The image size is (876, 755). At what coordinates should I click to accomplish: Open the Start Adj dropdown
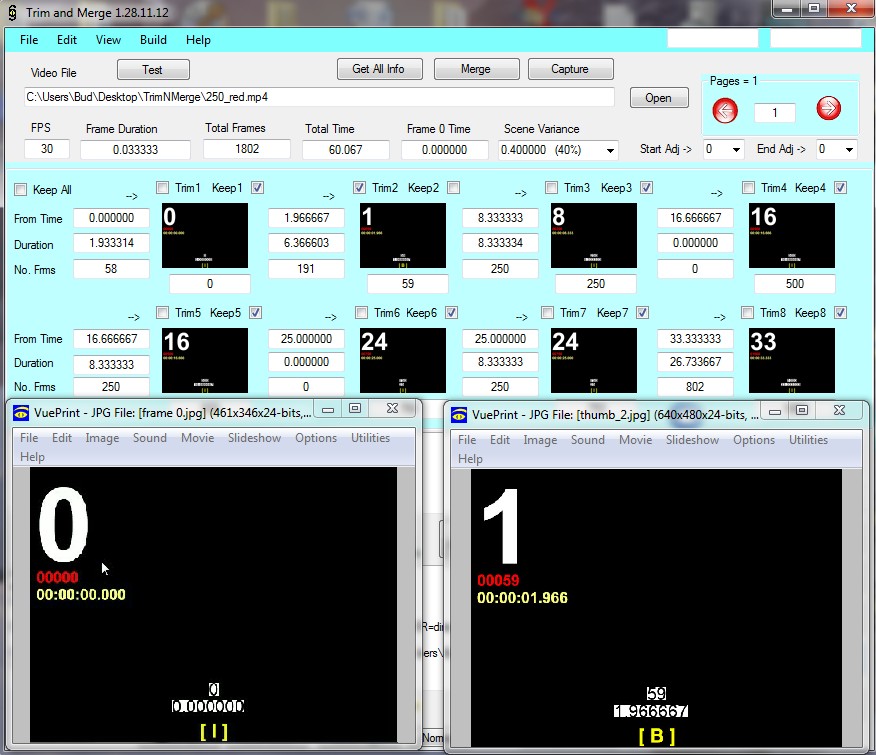[x=736, y=149]
